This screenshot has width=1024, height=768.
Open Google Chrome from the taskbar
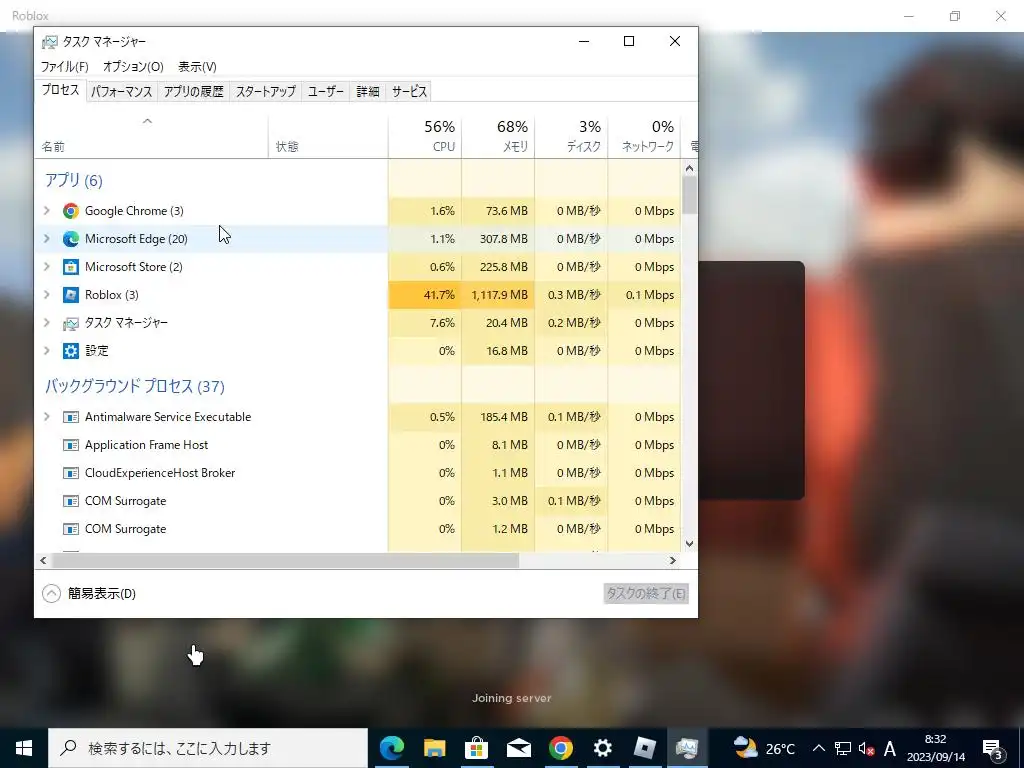560,748
